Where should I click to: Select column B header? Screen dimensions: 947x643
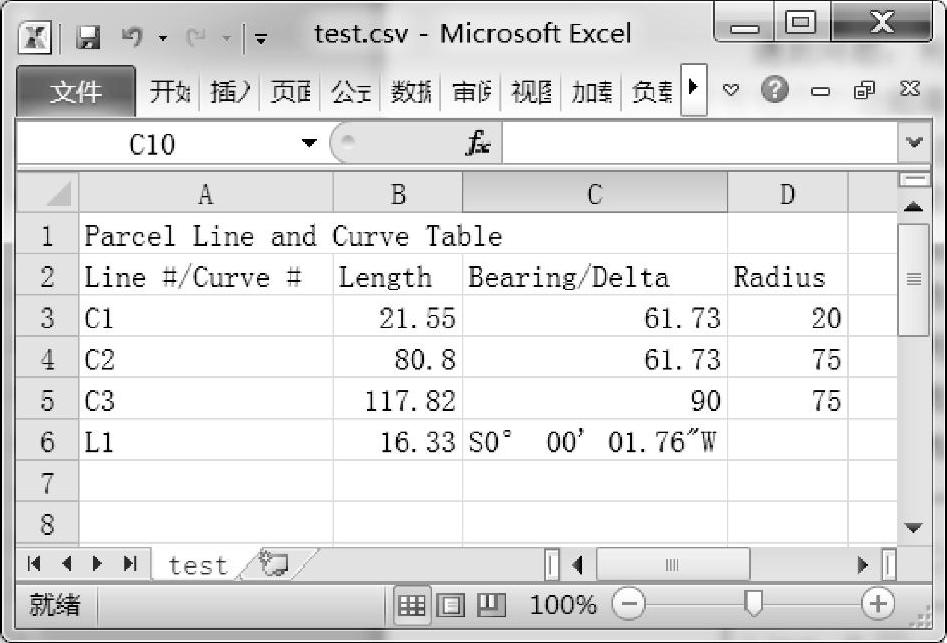(x=397, y=194)
